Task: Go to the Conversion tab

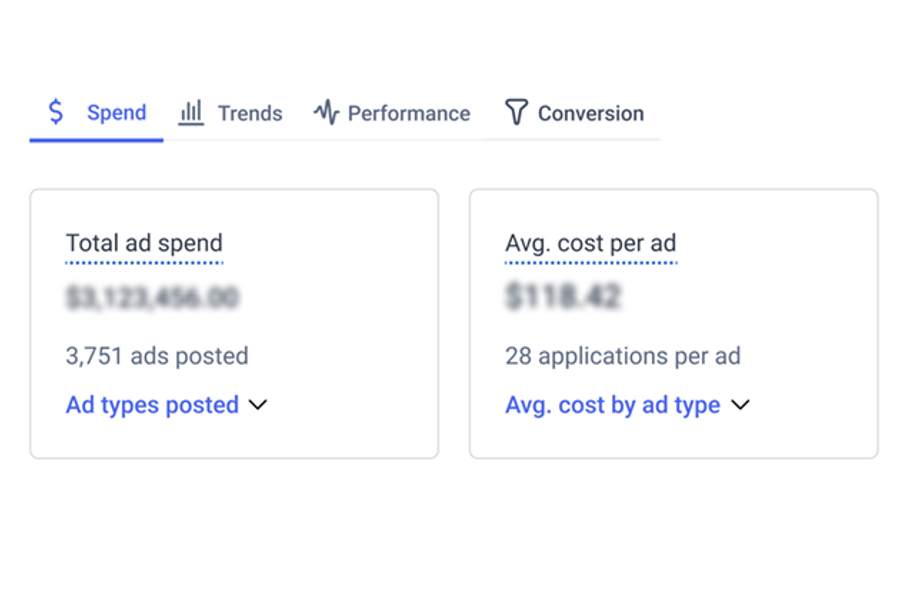Action: [590, 113]
